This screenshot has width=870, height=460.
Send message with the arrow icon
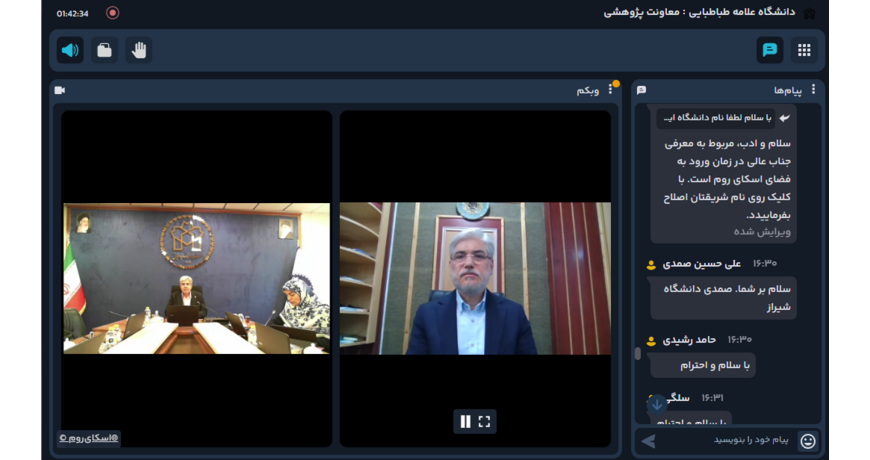pos(648,441)
